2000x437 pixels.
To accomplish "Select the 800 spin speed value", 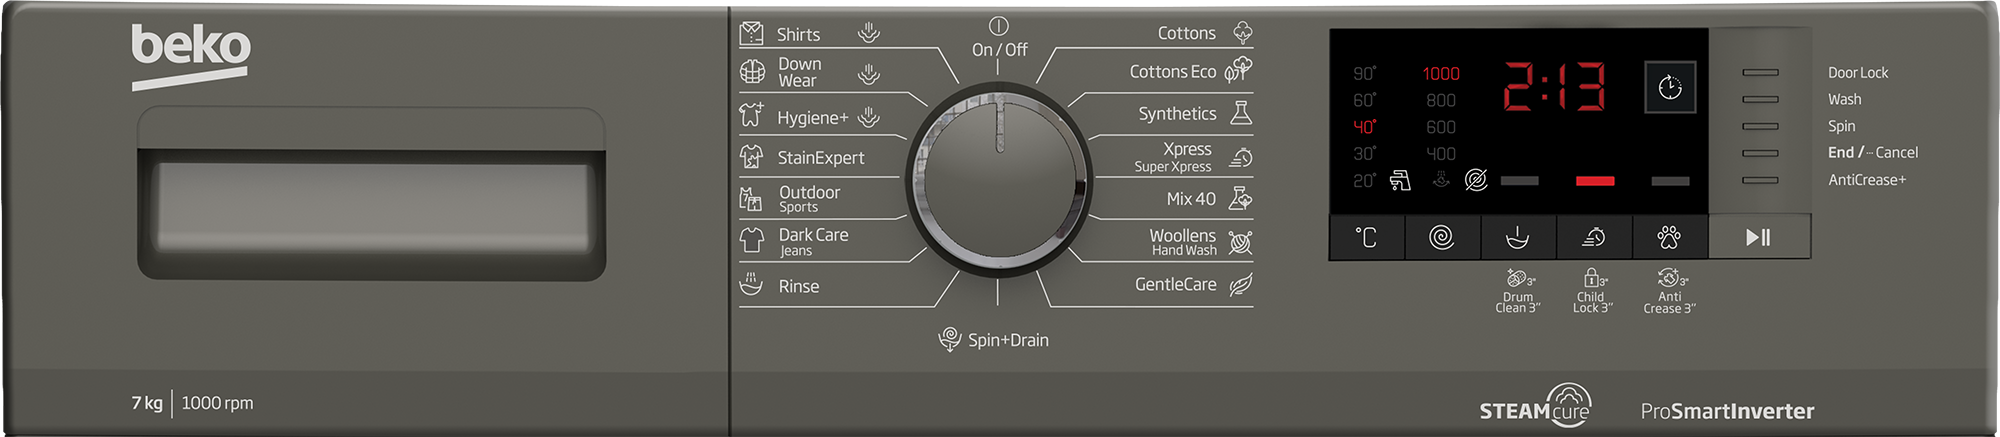I will pos(1441,100).
